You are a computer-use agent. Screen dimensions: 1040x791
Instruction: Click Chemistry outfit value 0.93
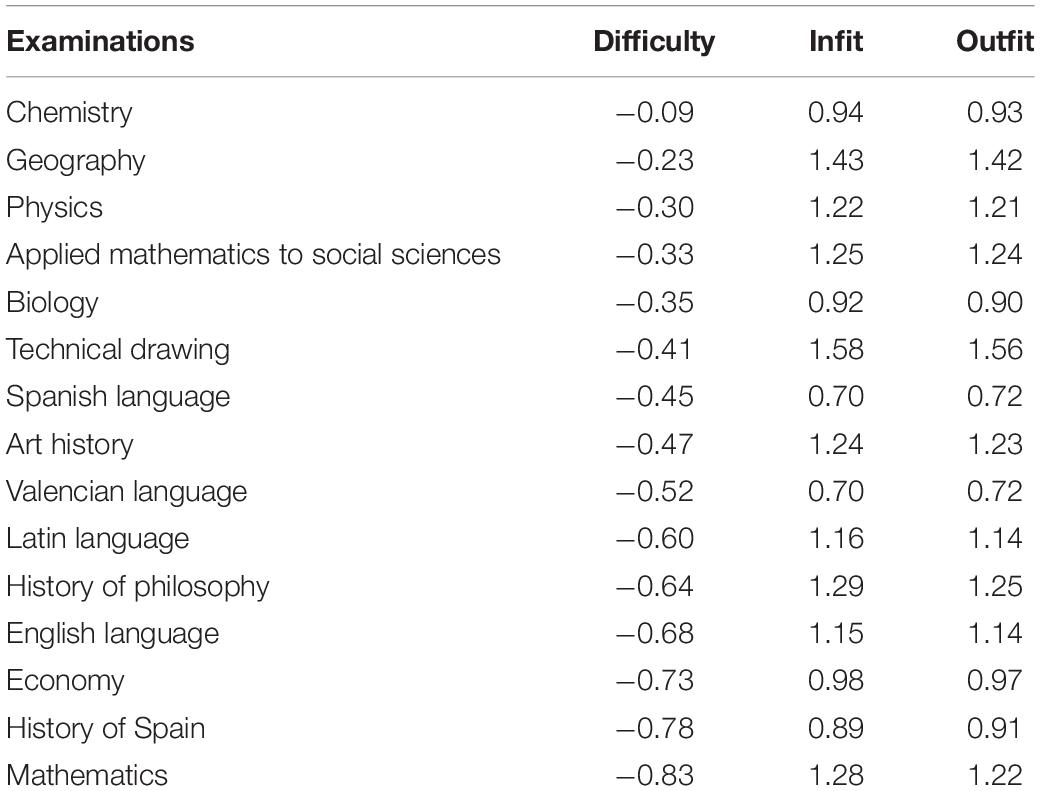994,112
